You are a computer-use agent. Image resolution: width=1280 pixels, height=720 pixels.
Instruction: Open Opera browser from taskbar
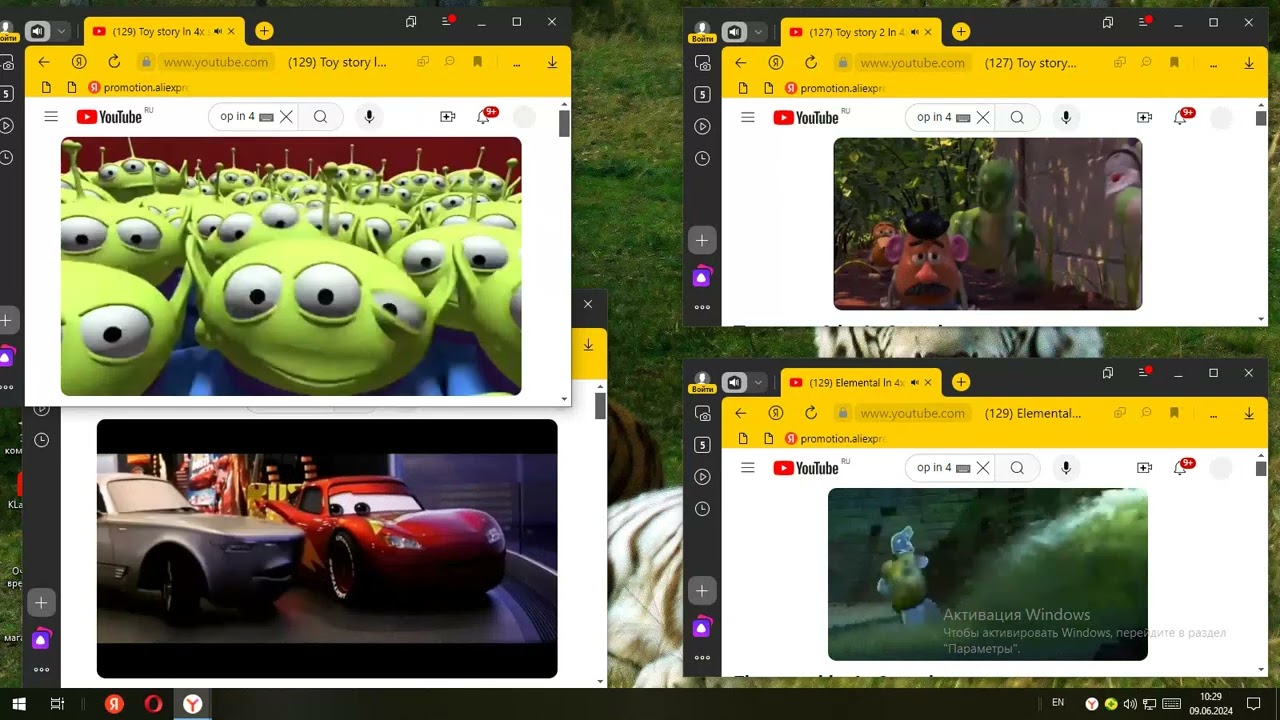coord(153,704)
